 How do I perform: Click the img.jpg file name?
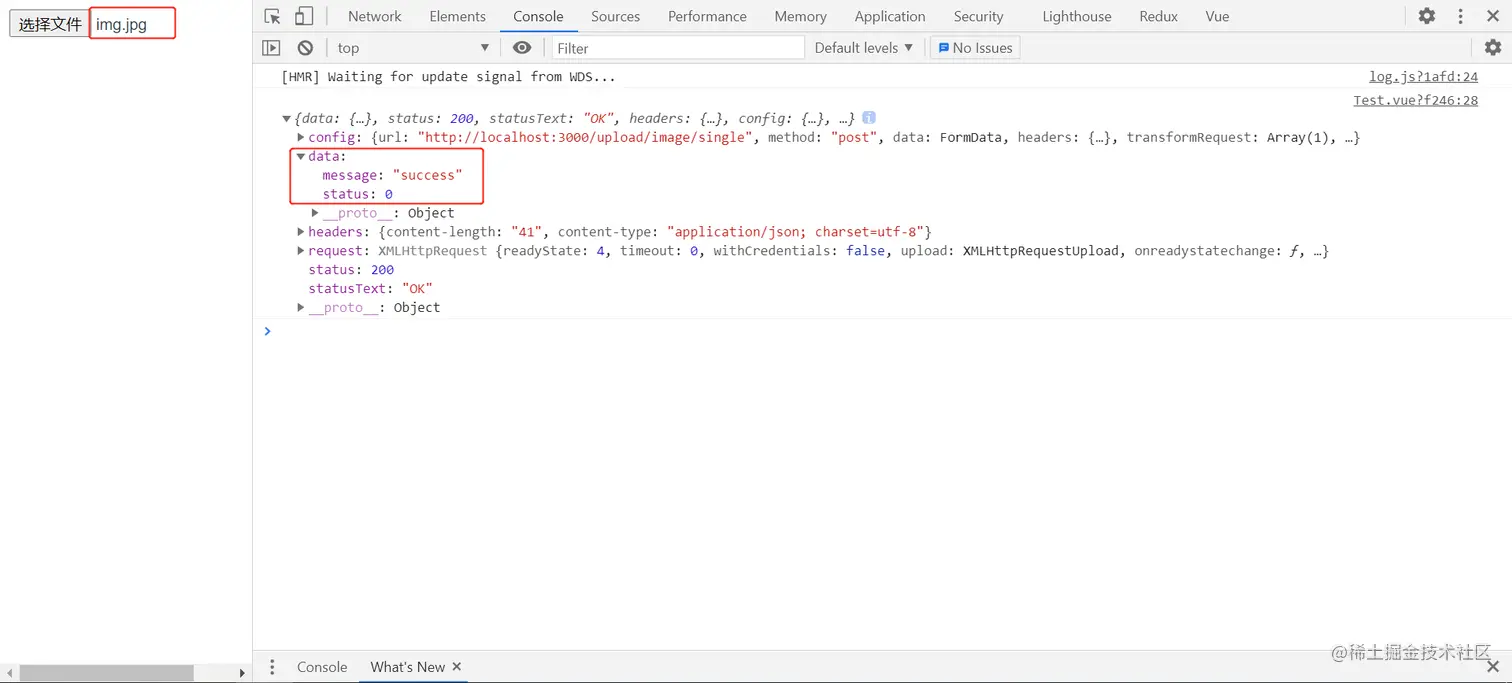[x=121, y=24]
